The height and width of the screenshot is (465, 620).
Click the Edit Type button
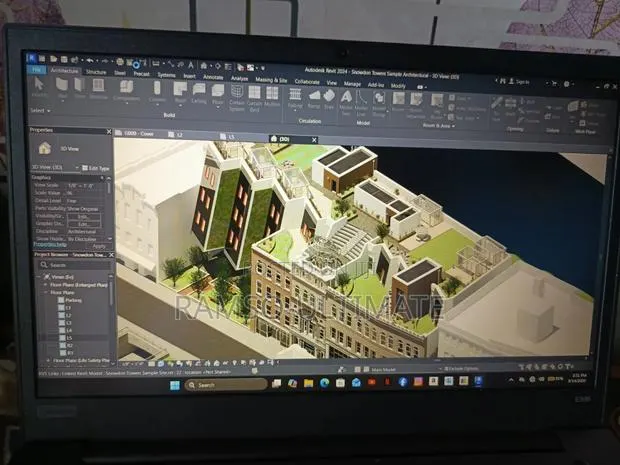click(x=96, y=168)
